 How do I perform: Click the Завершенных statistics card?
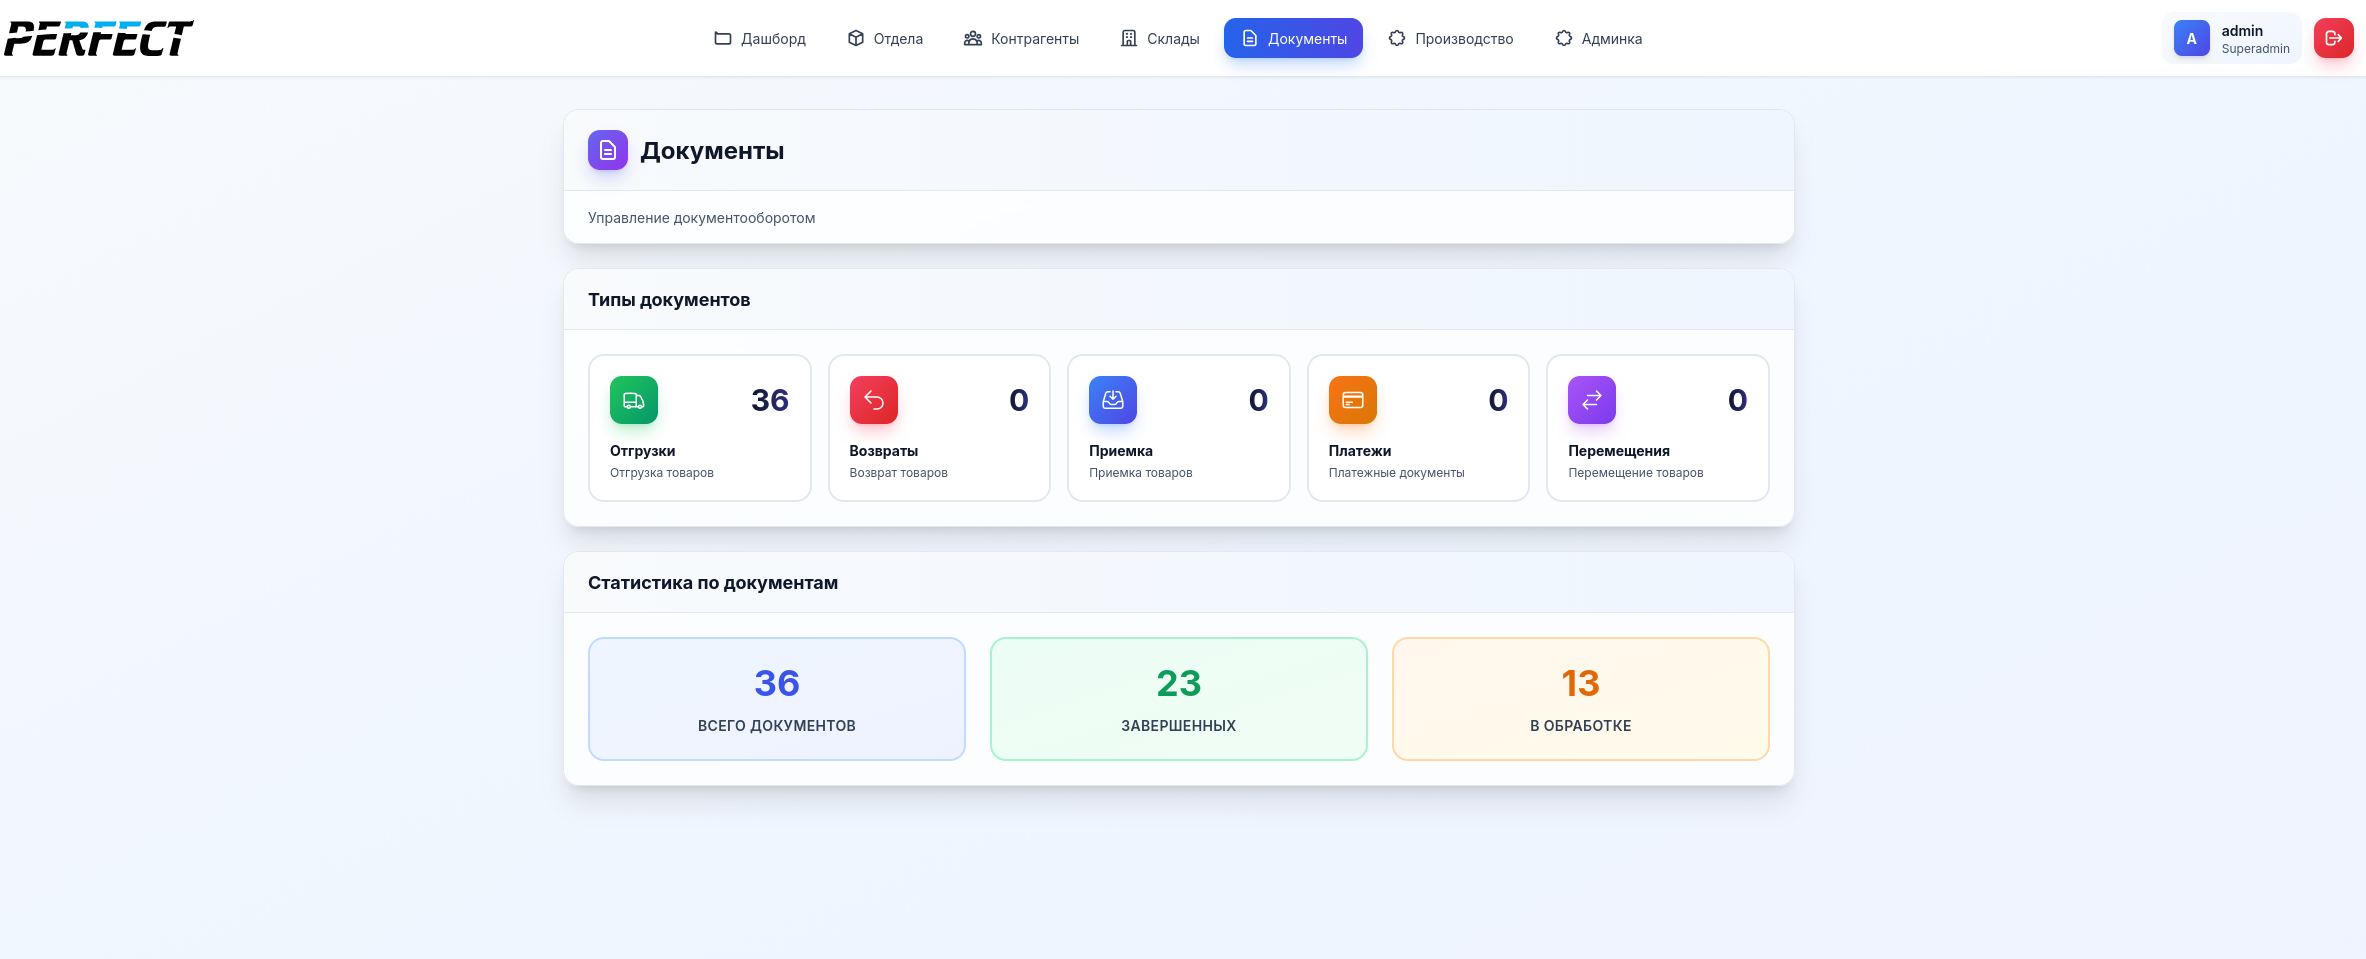1178,699
